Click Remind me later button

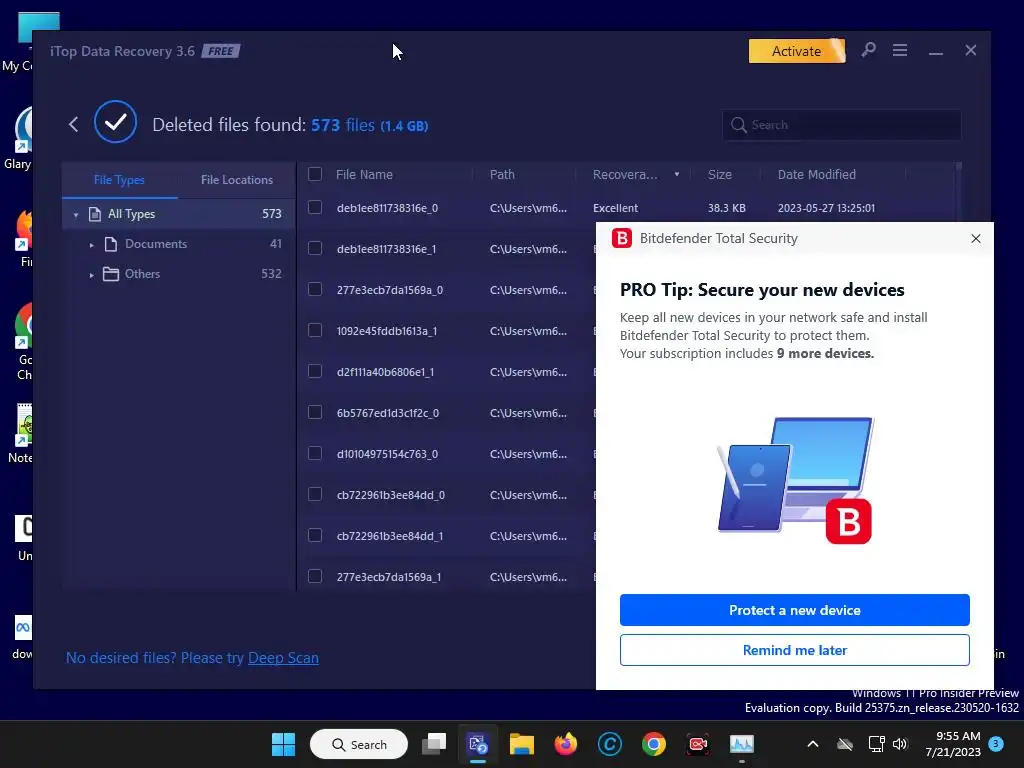click(795, 650)
